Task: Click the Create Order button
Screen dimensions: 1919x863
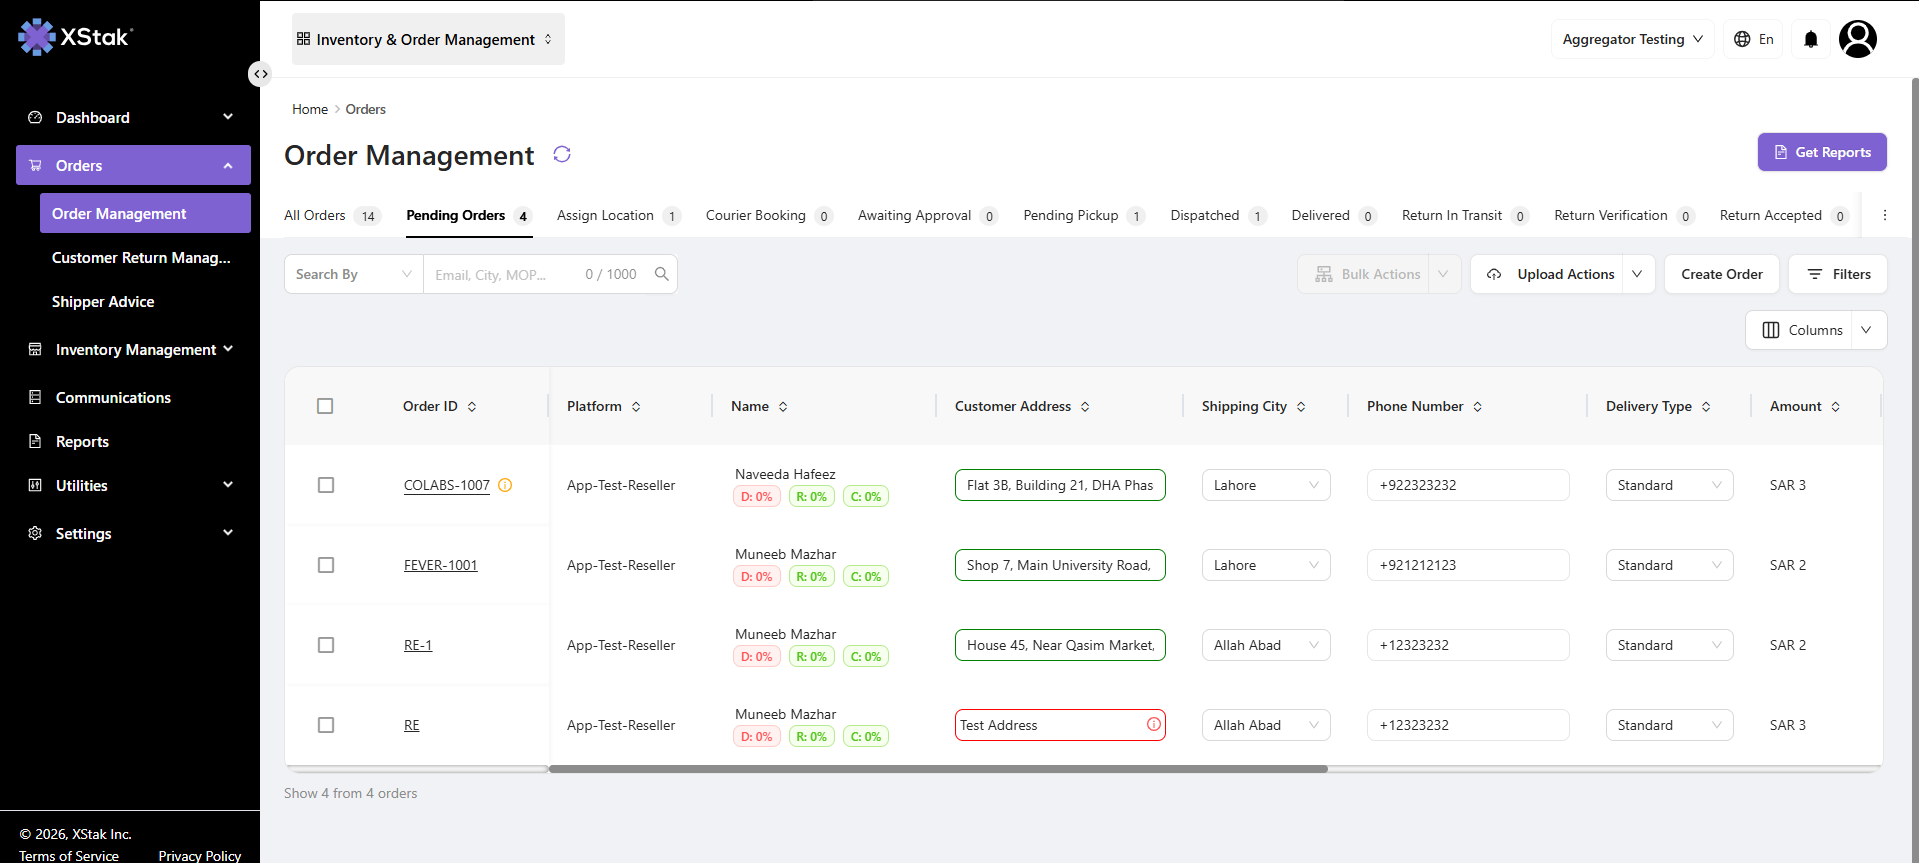Action: (1722, 274)
